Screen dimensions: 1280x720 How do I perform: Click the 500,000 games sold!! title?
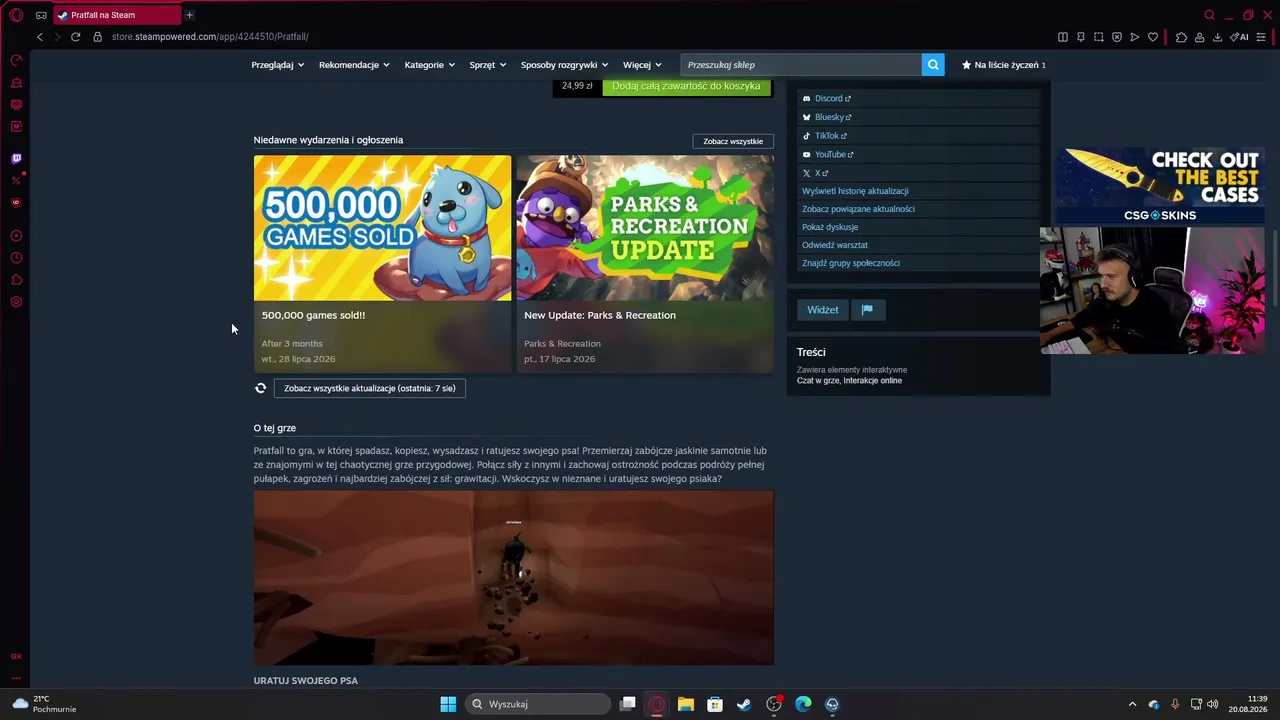click(313, 315)
